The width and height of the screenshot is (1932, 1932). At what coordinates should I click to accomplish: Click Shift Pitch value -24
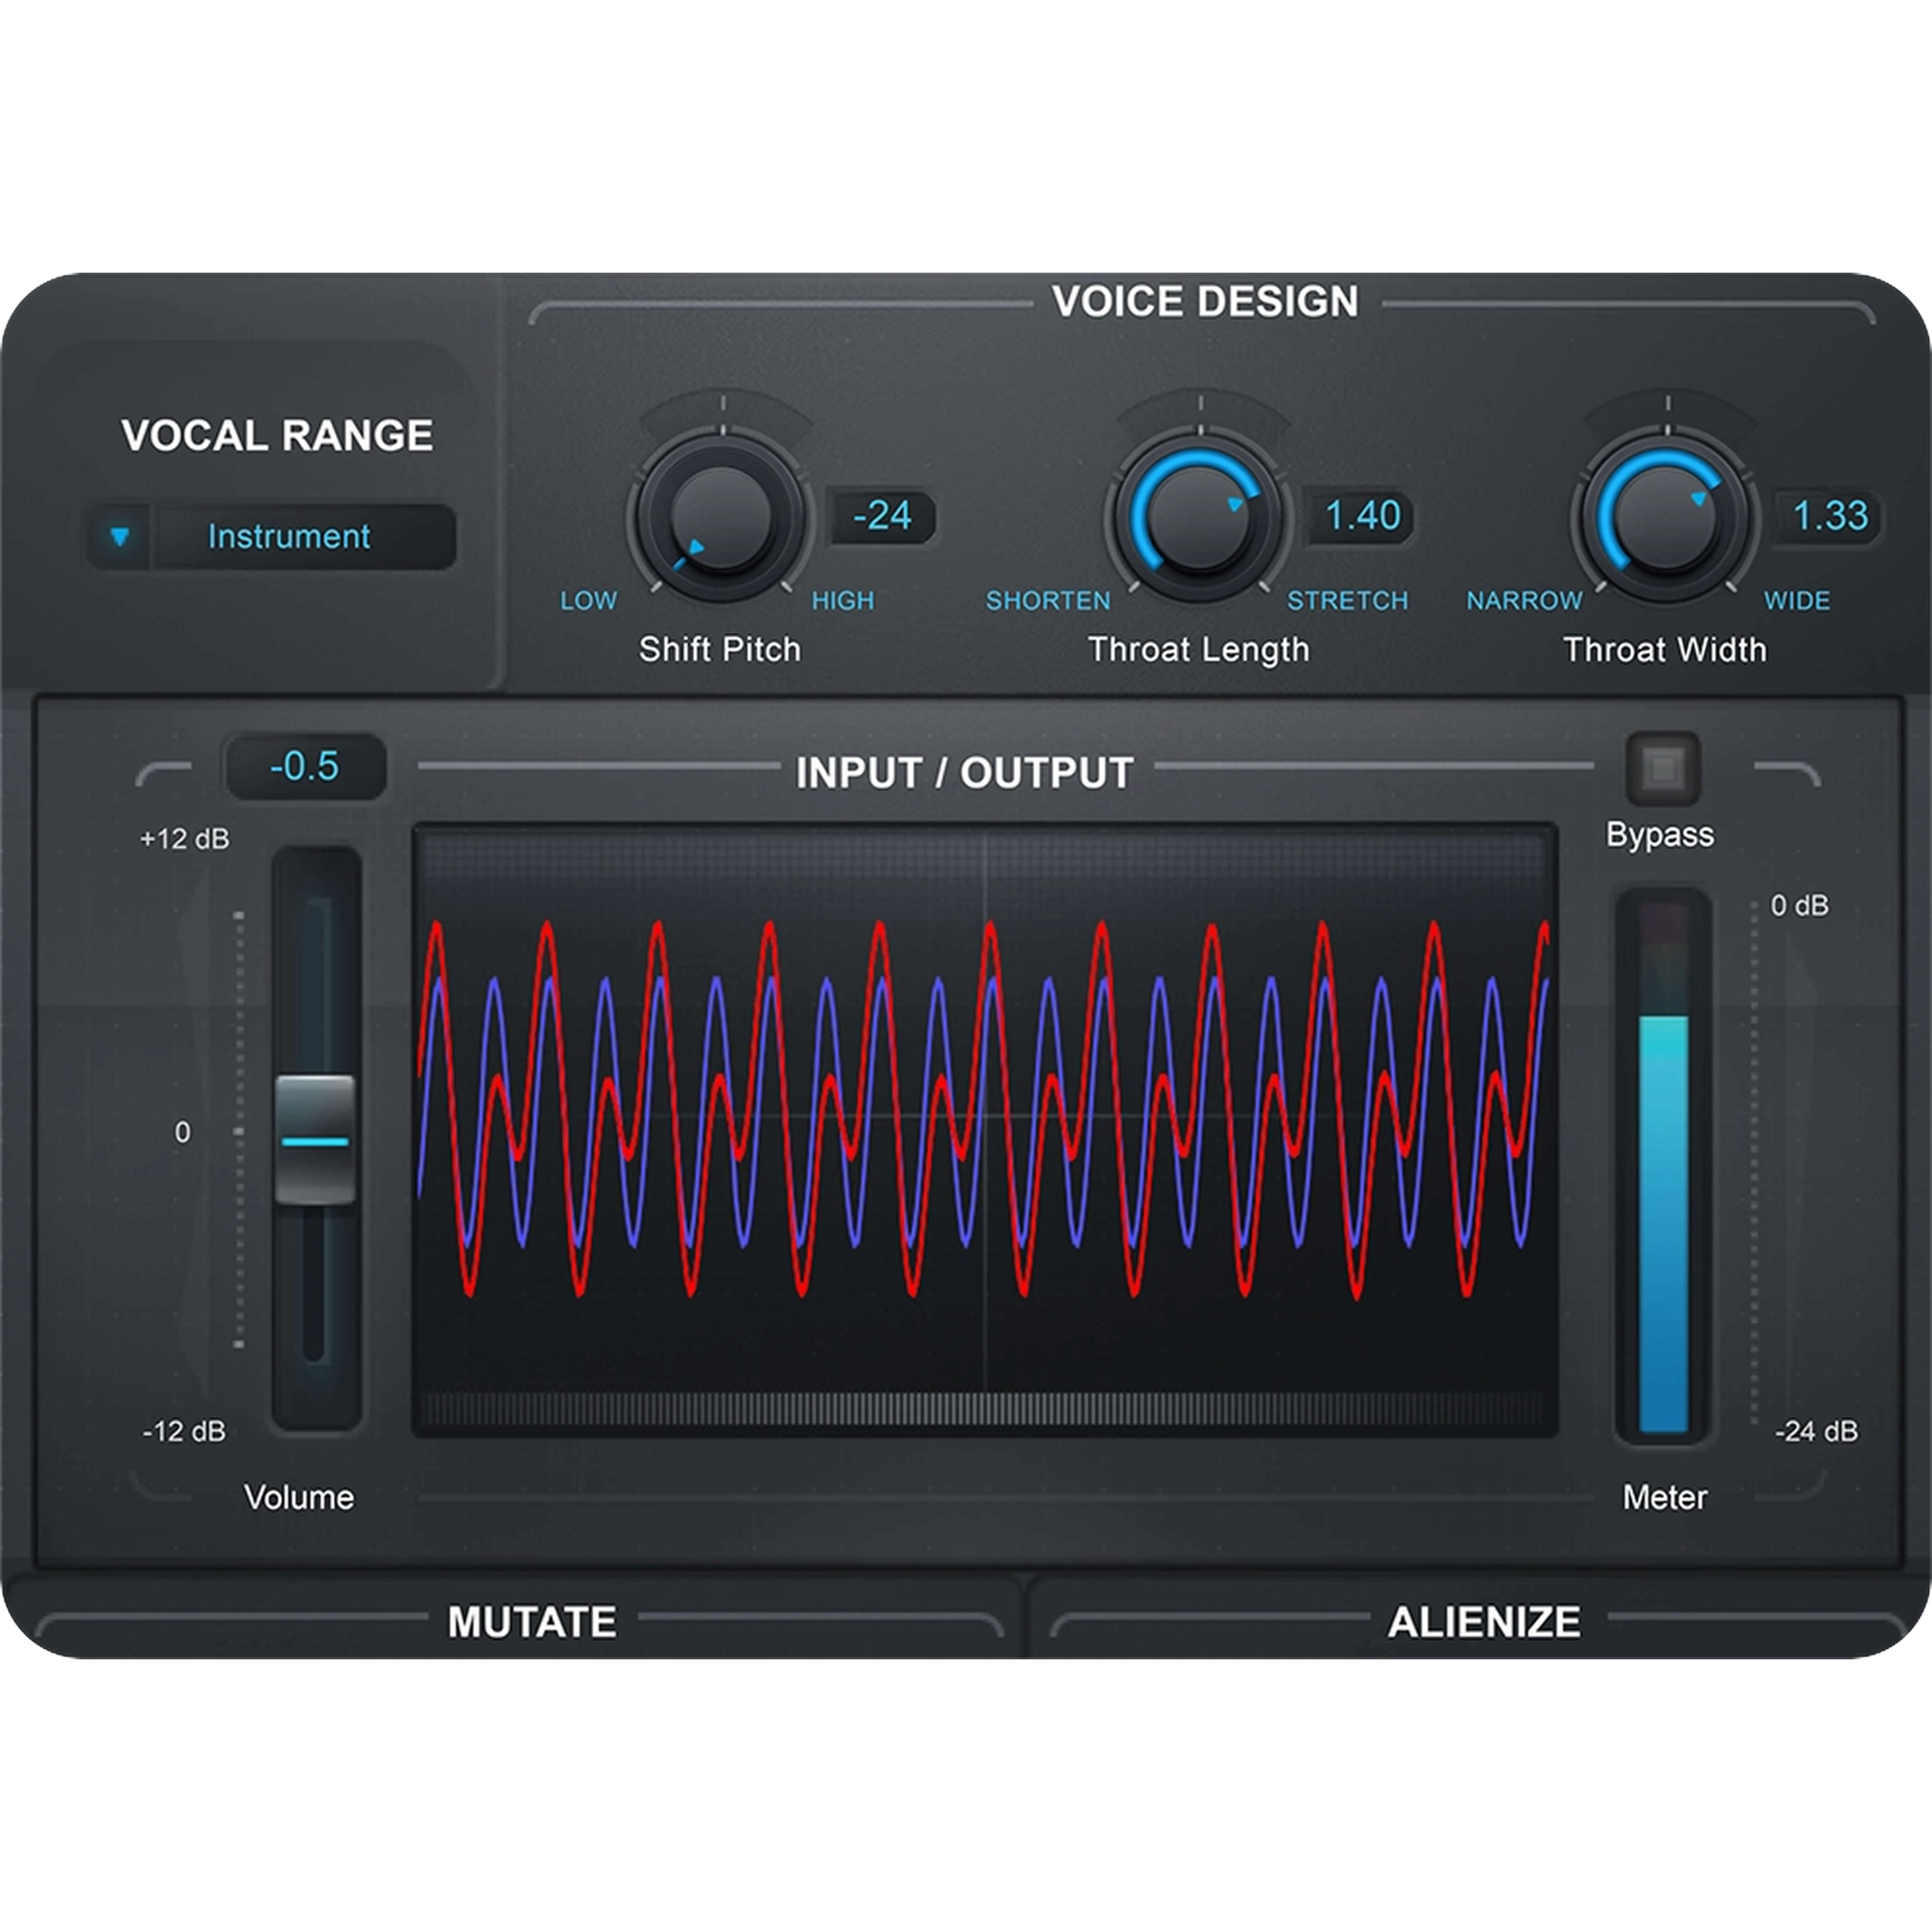(882, 517)
